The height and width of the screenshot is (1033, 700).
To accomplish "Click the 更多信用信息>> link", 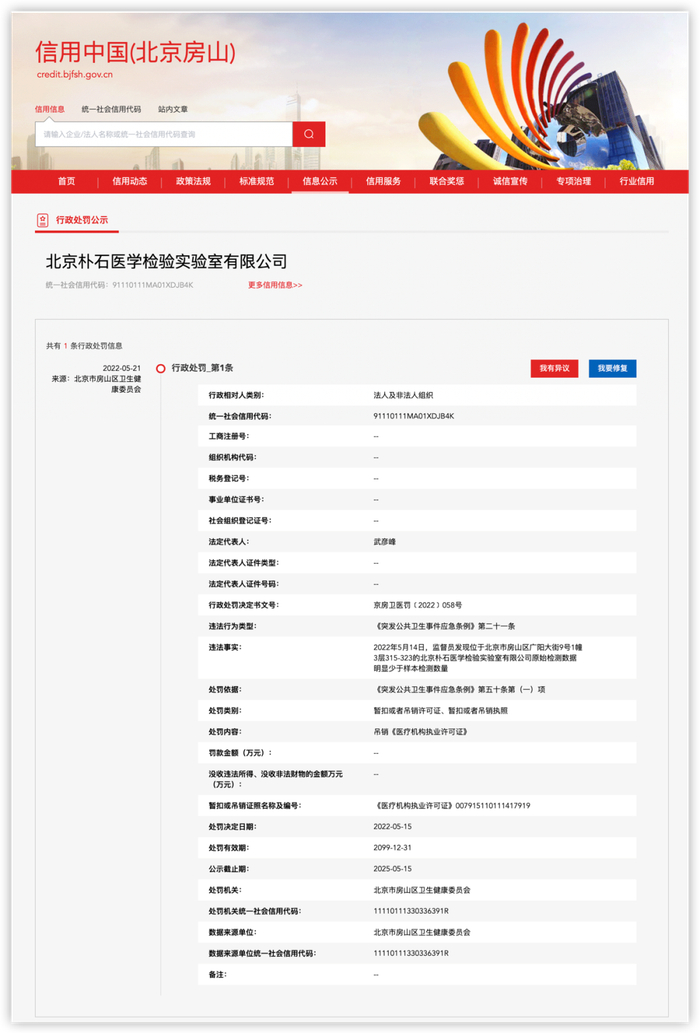I will coord(275,285).
